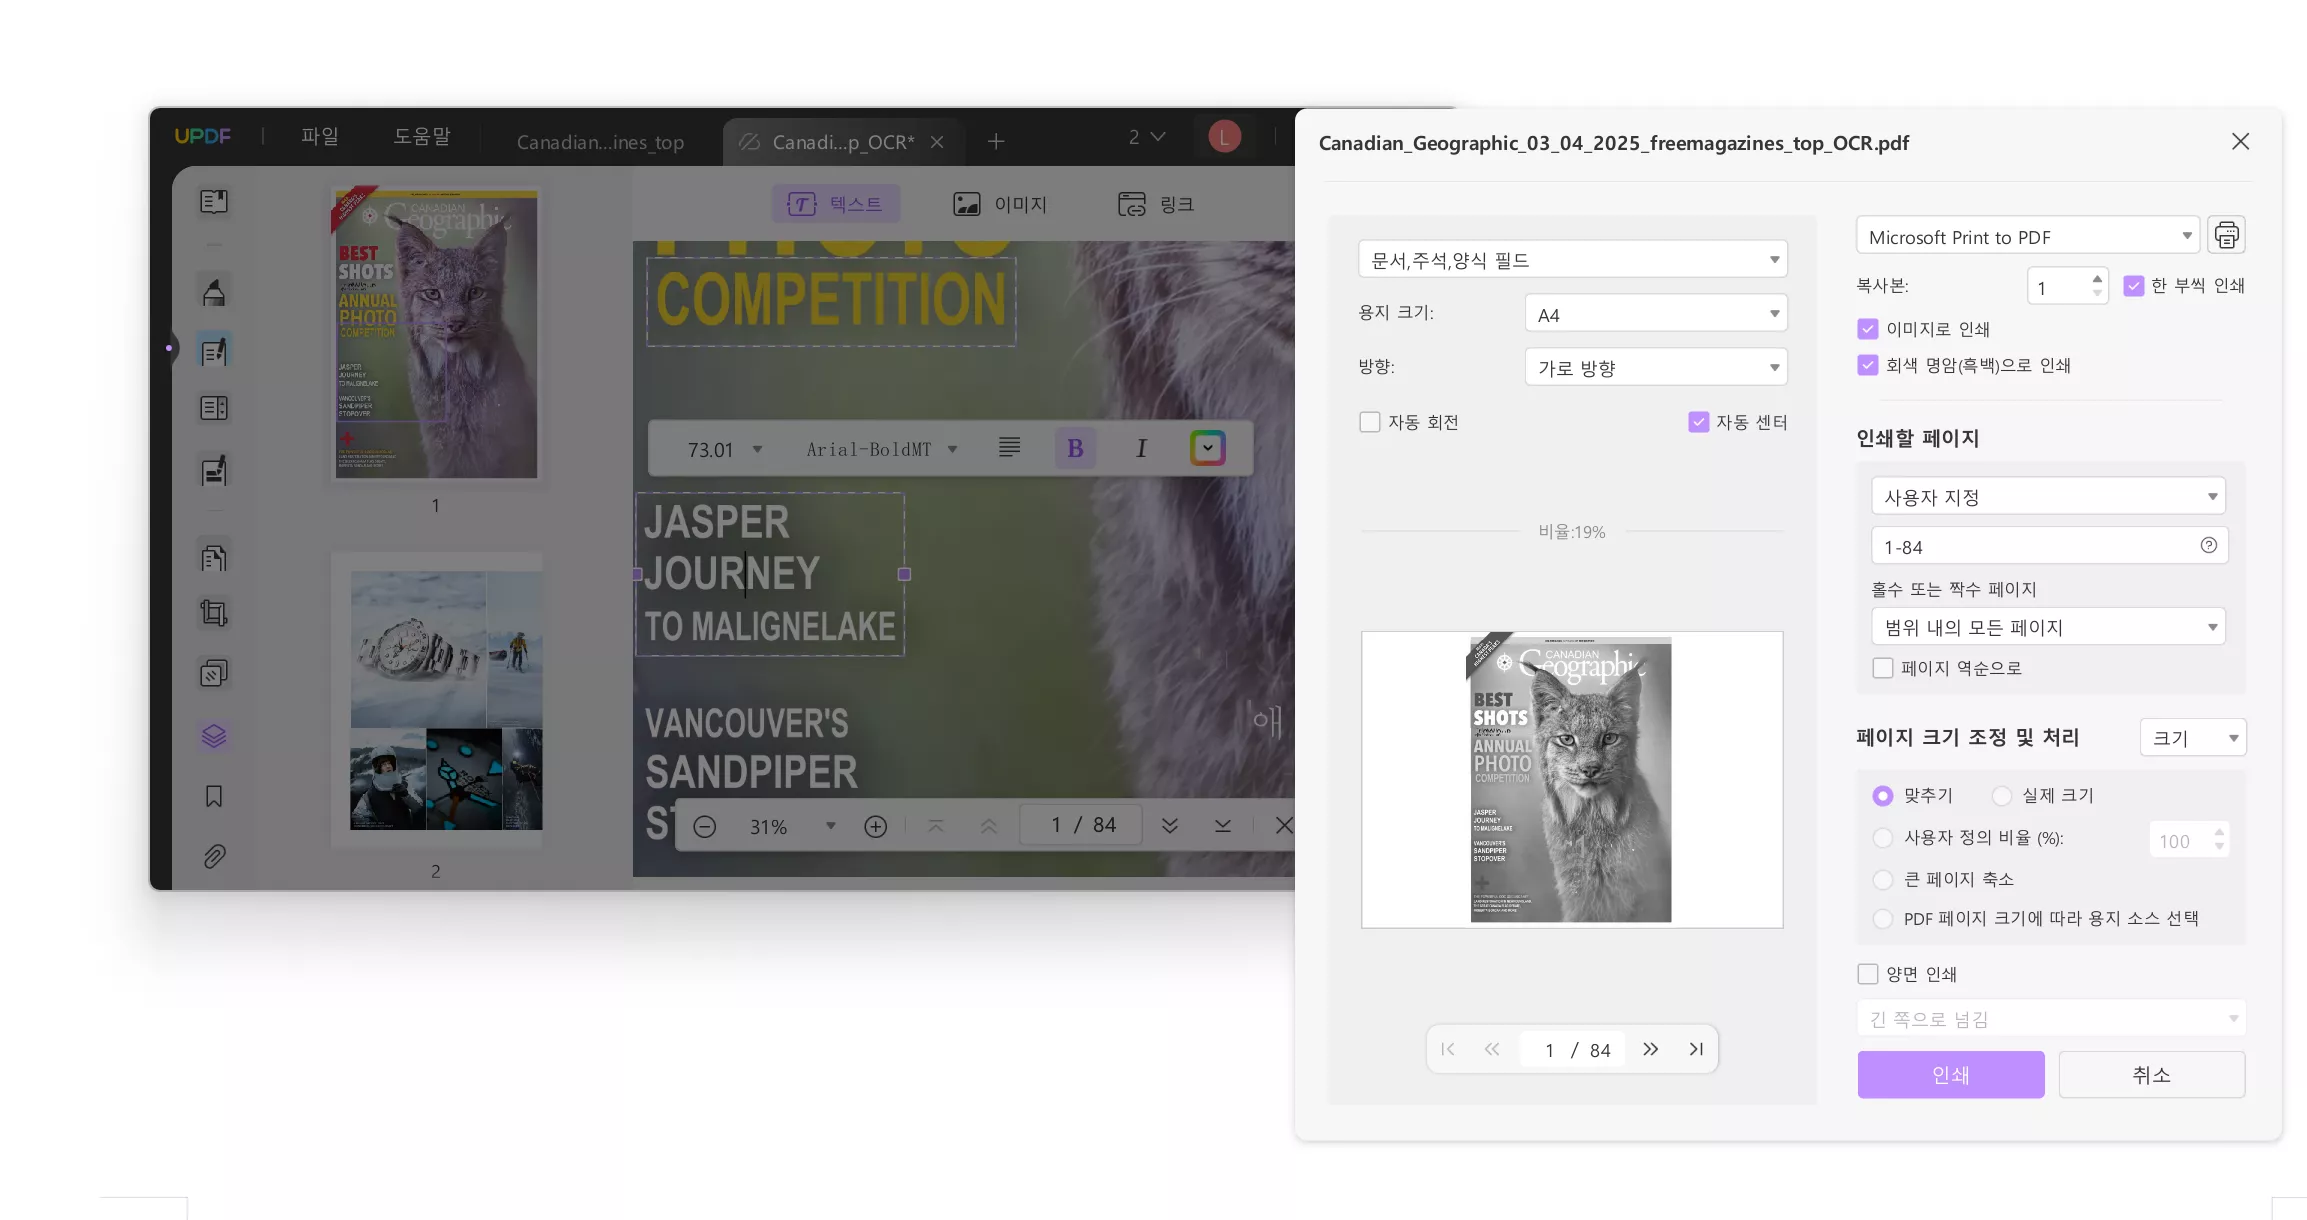Screen dimensions: 2307x1220
Task: Open the 크기 page handling dropdown
Action: tap(2193, 738)
